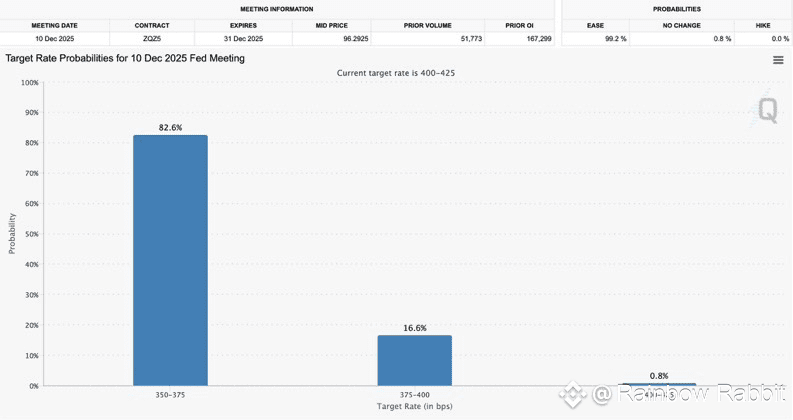Click the Binance logo in the watermark
This screenshot has width=793, height=420.
tap(572, 395)
